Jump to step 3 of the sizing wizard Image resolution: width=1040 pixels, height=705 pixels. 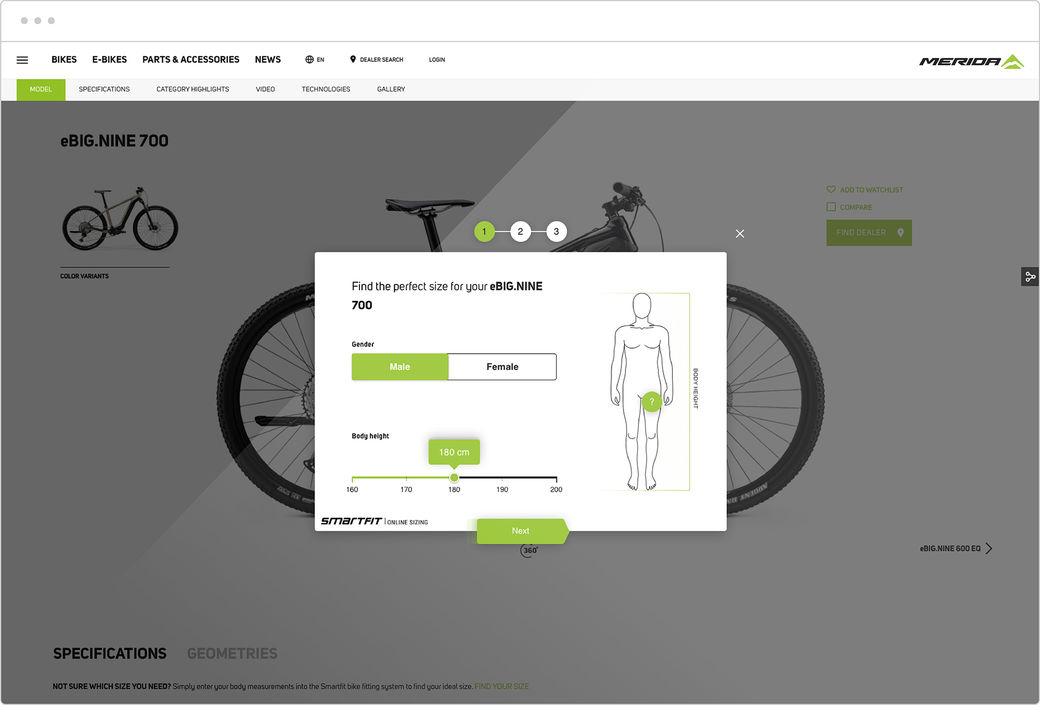coord(556,231)
